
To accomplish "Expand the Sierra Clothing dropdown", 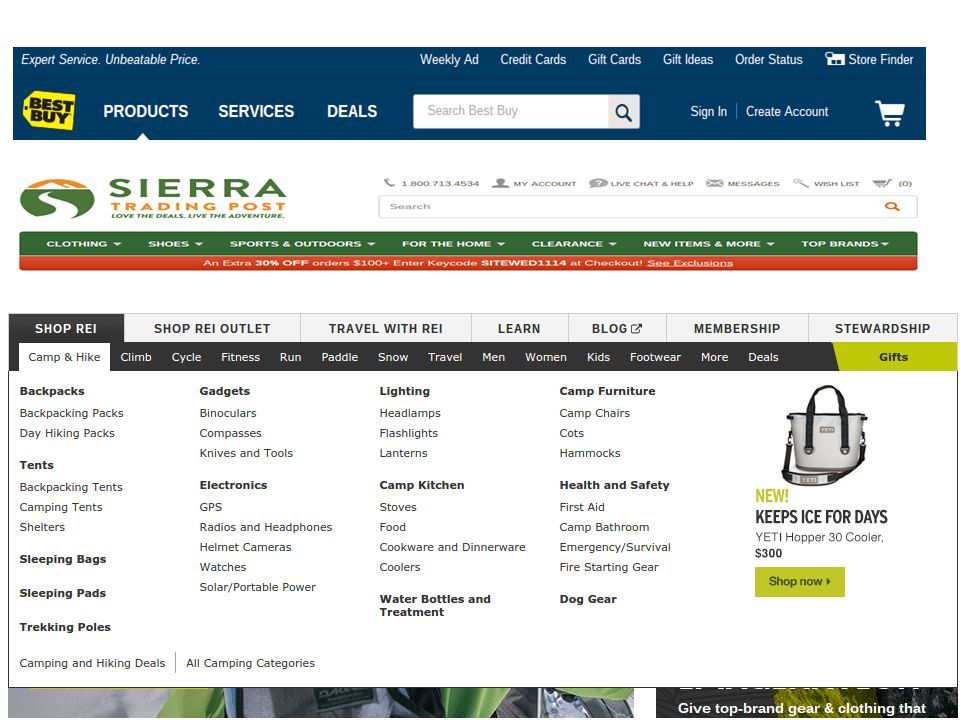I will (x=84, y=244).
